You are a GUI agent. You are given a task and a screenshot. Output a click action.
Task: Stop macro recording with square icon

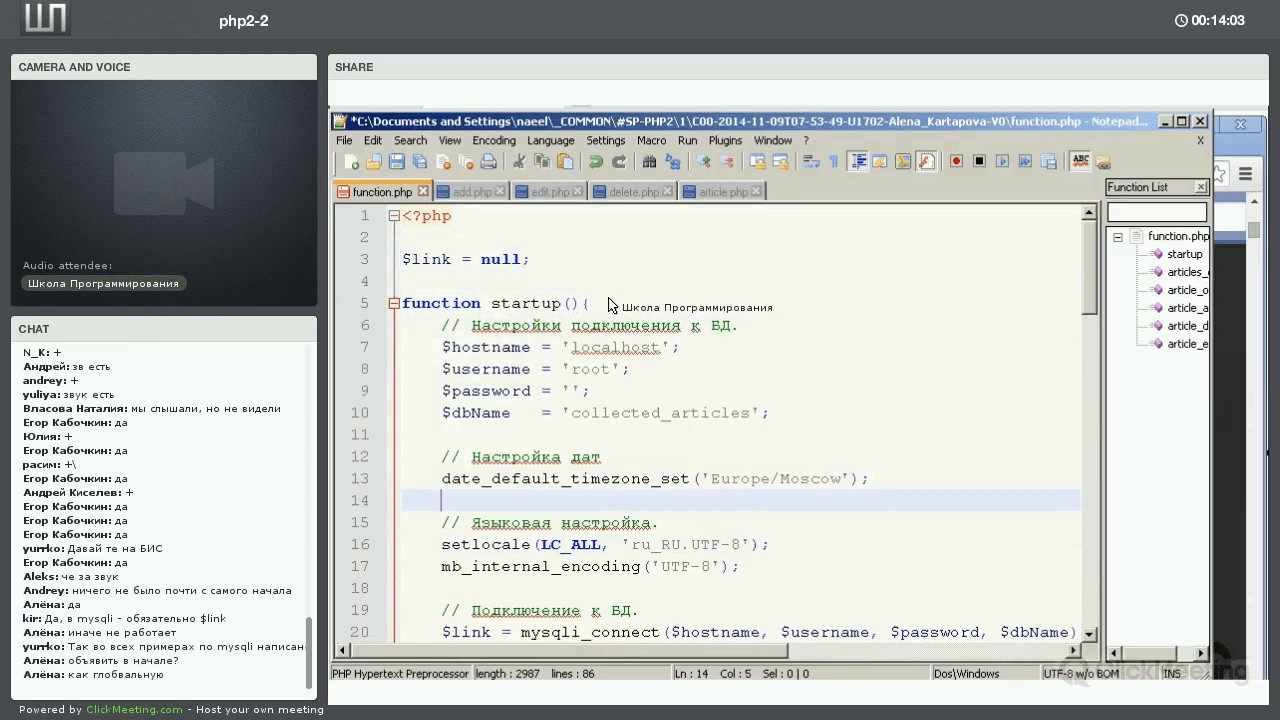tap(979, 162)
